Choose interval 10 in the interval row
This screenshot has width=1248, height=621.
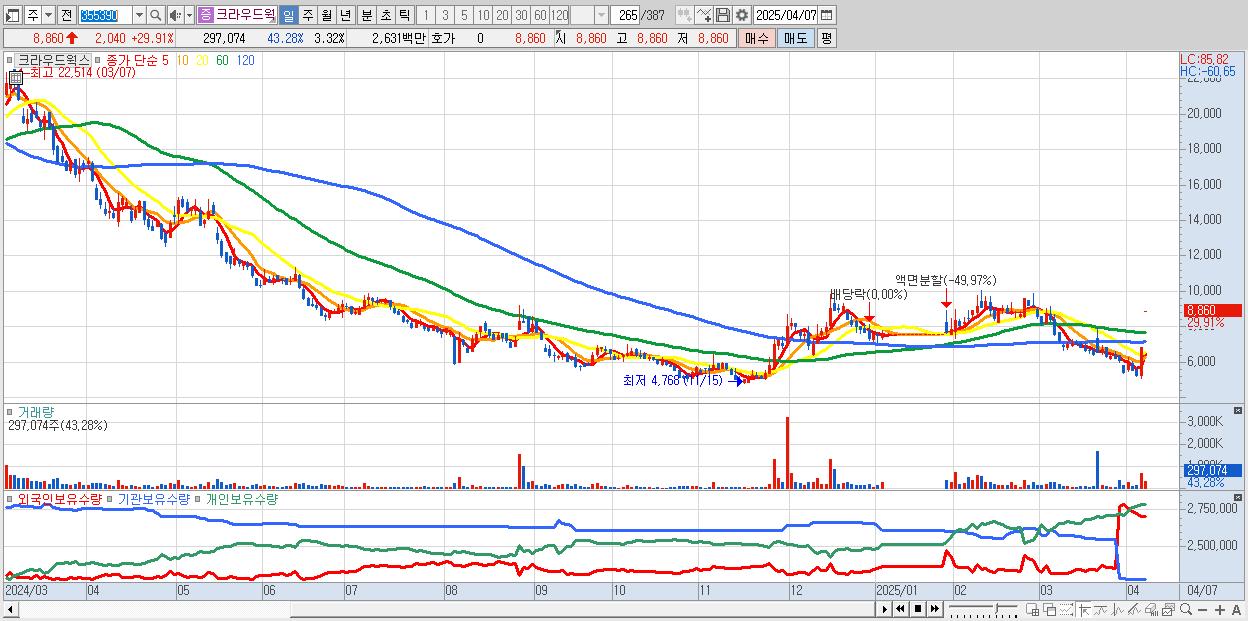483,15
